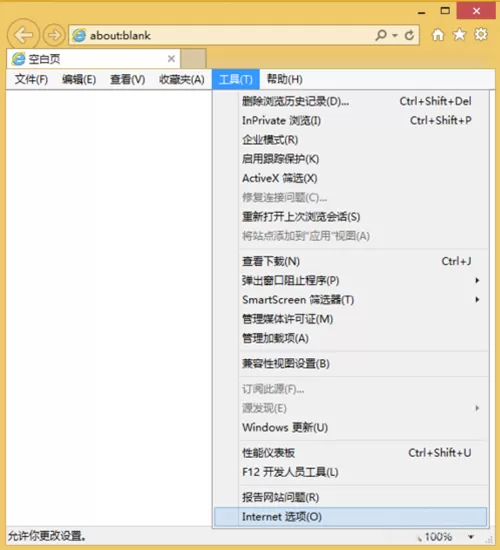
Task: Select Windows 更新(U)
Action: pos(351,428)
